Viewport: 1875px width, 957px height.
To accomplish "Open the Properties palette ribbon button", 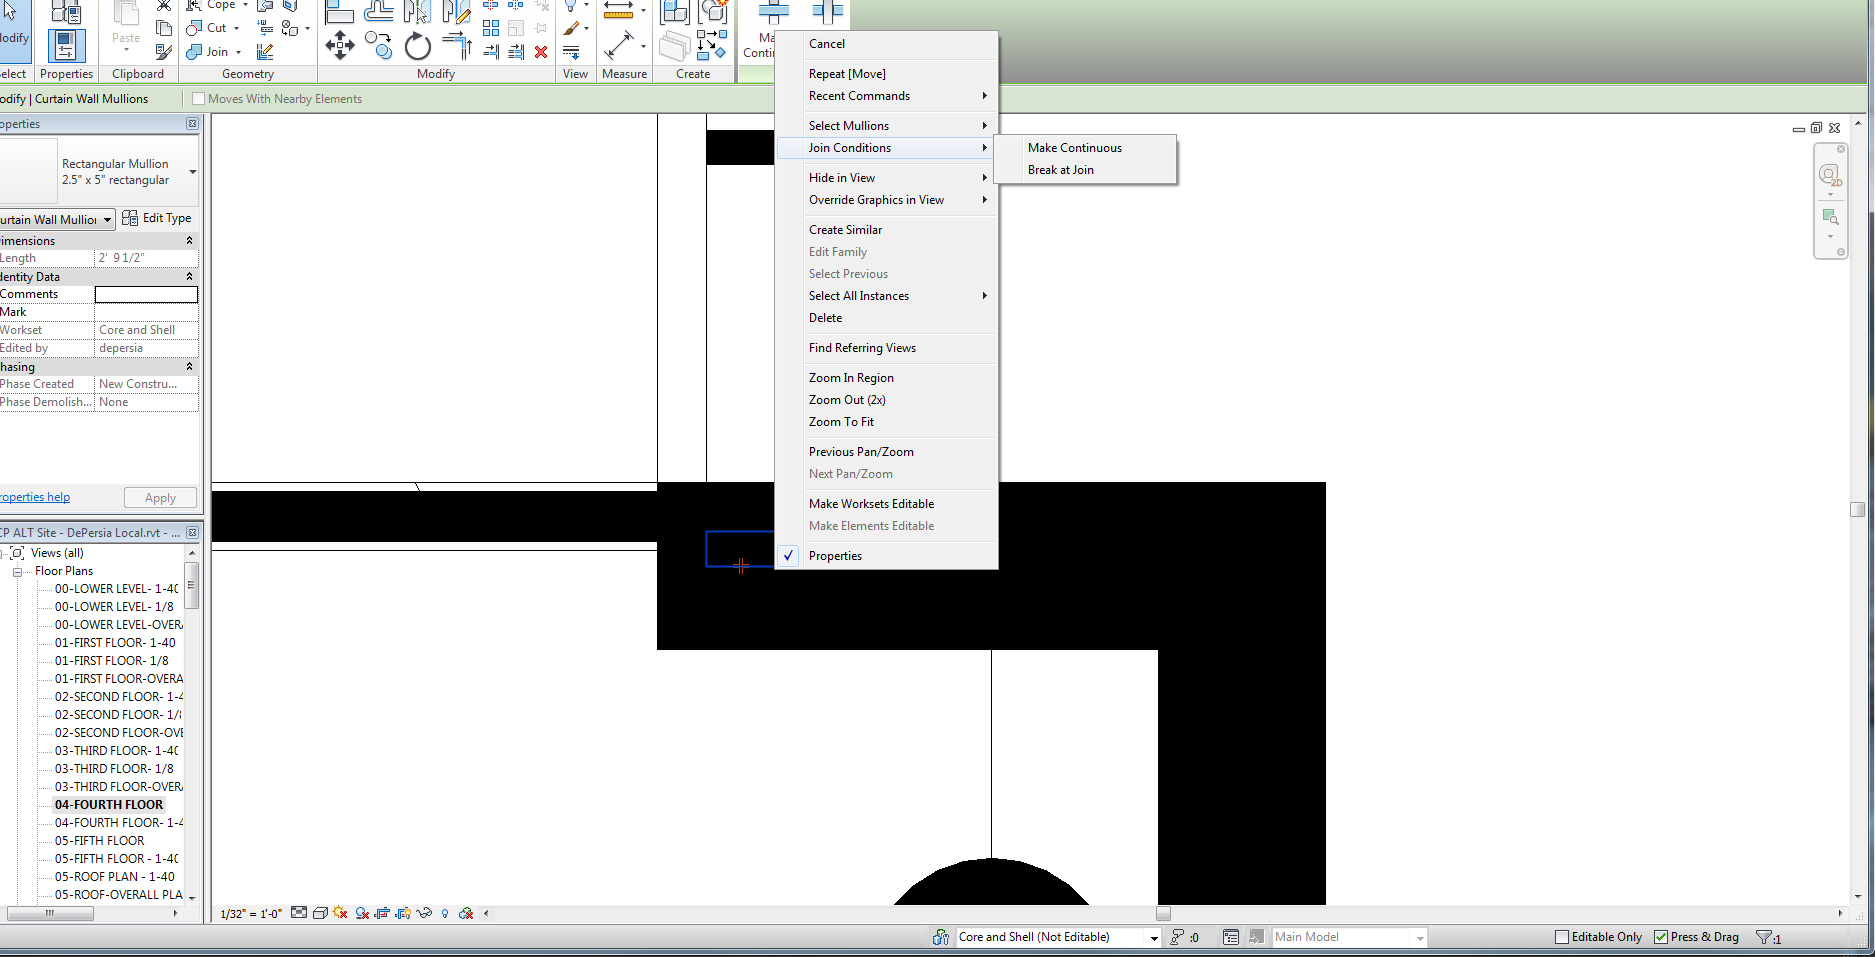I will click(x=66, y=46).
